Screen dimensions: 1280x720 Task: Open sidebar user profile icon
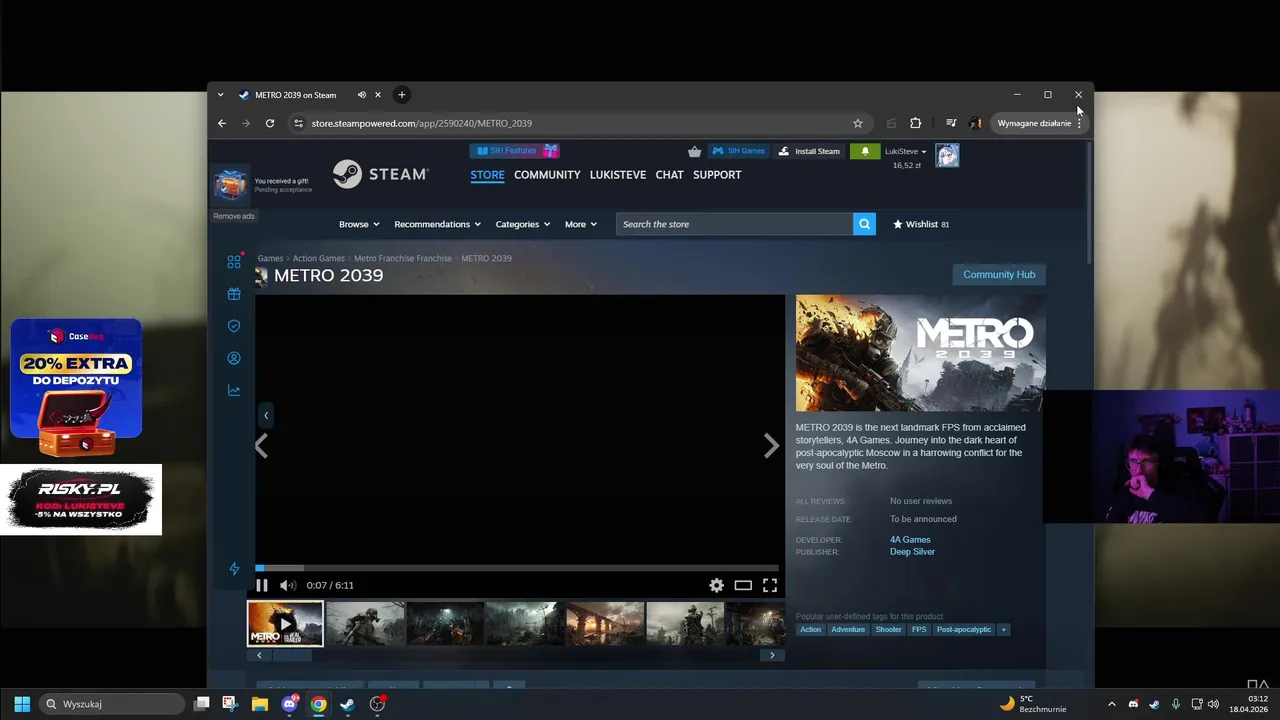tap(234, 358)
